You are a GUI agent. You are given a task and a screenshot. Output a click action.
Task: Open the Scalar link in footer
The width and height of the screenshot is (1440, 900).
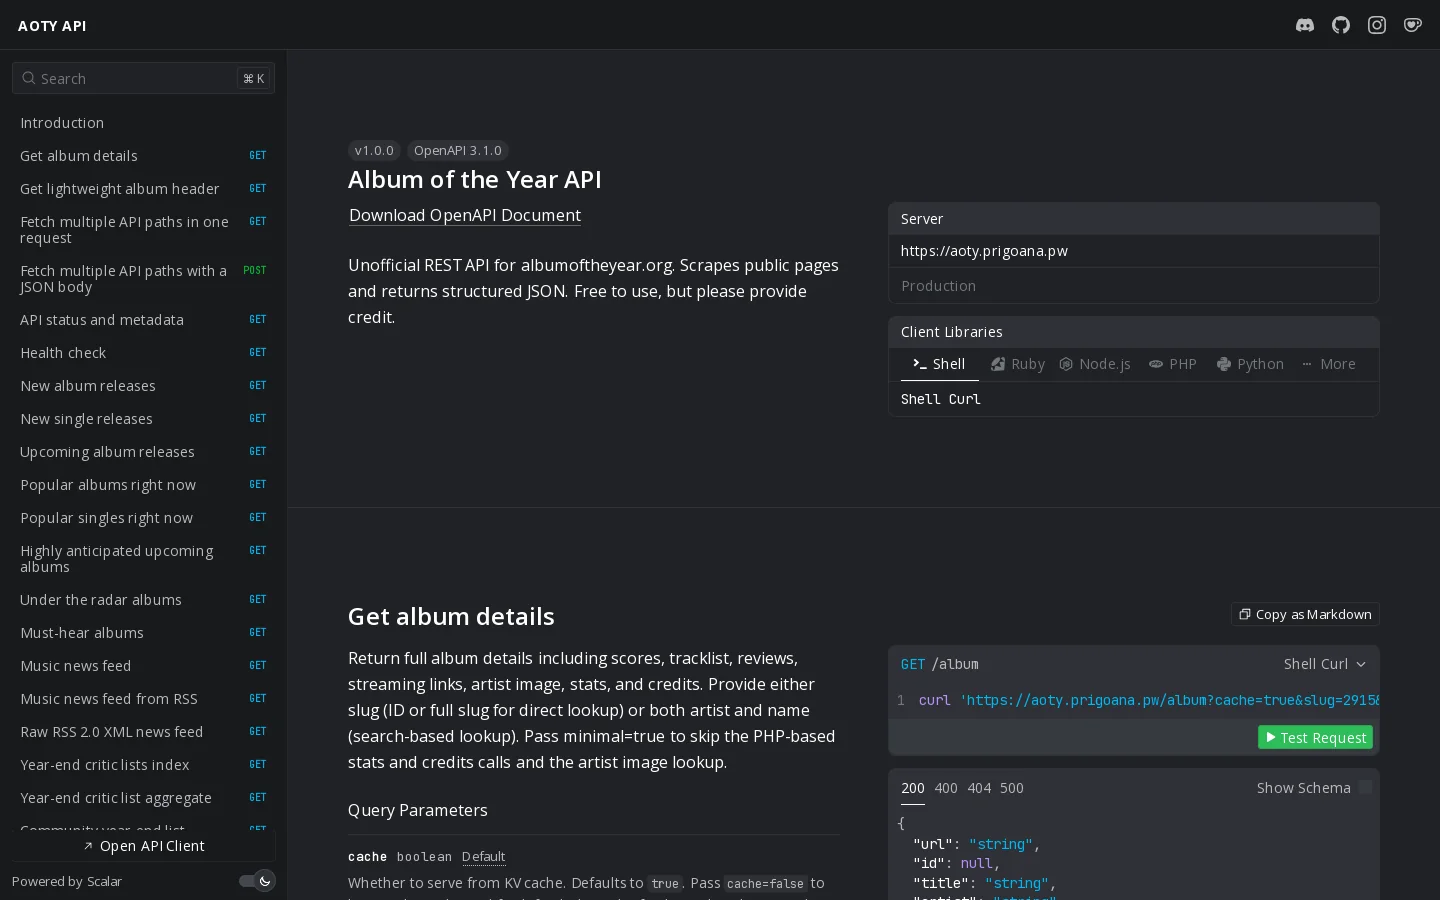tap(104, 881)
